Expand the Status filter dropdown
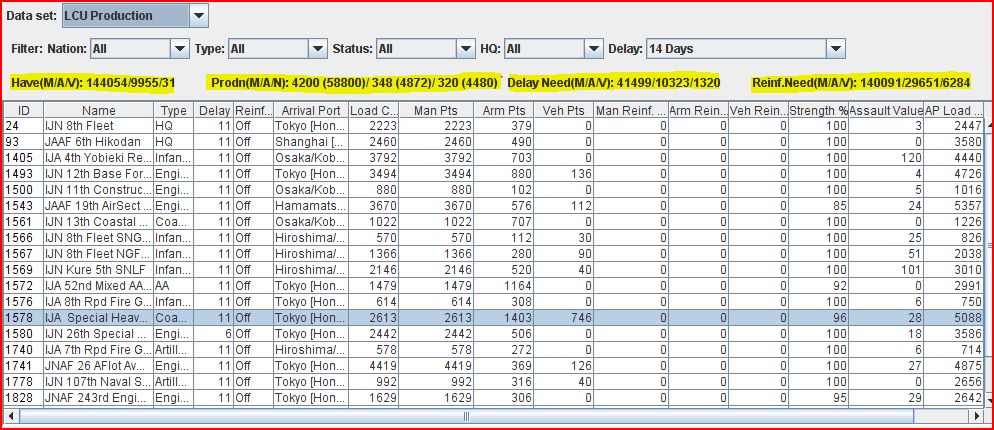 coord(465,48)
